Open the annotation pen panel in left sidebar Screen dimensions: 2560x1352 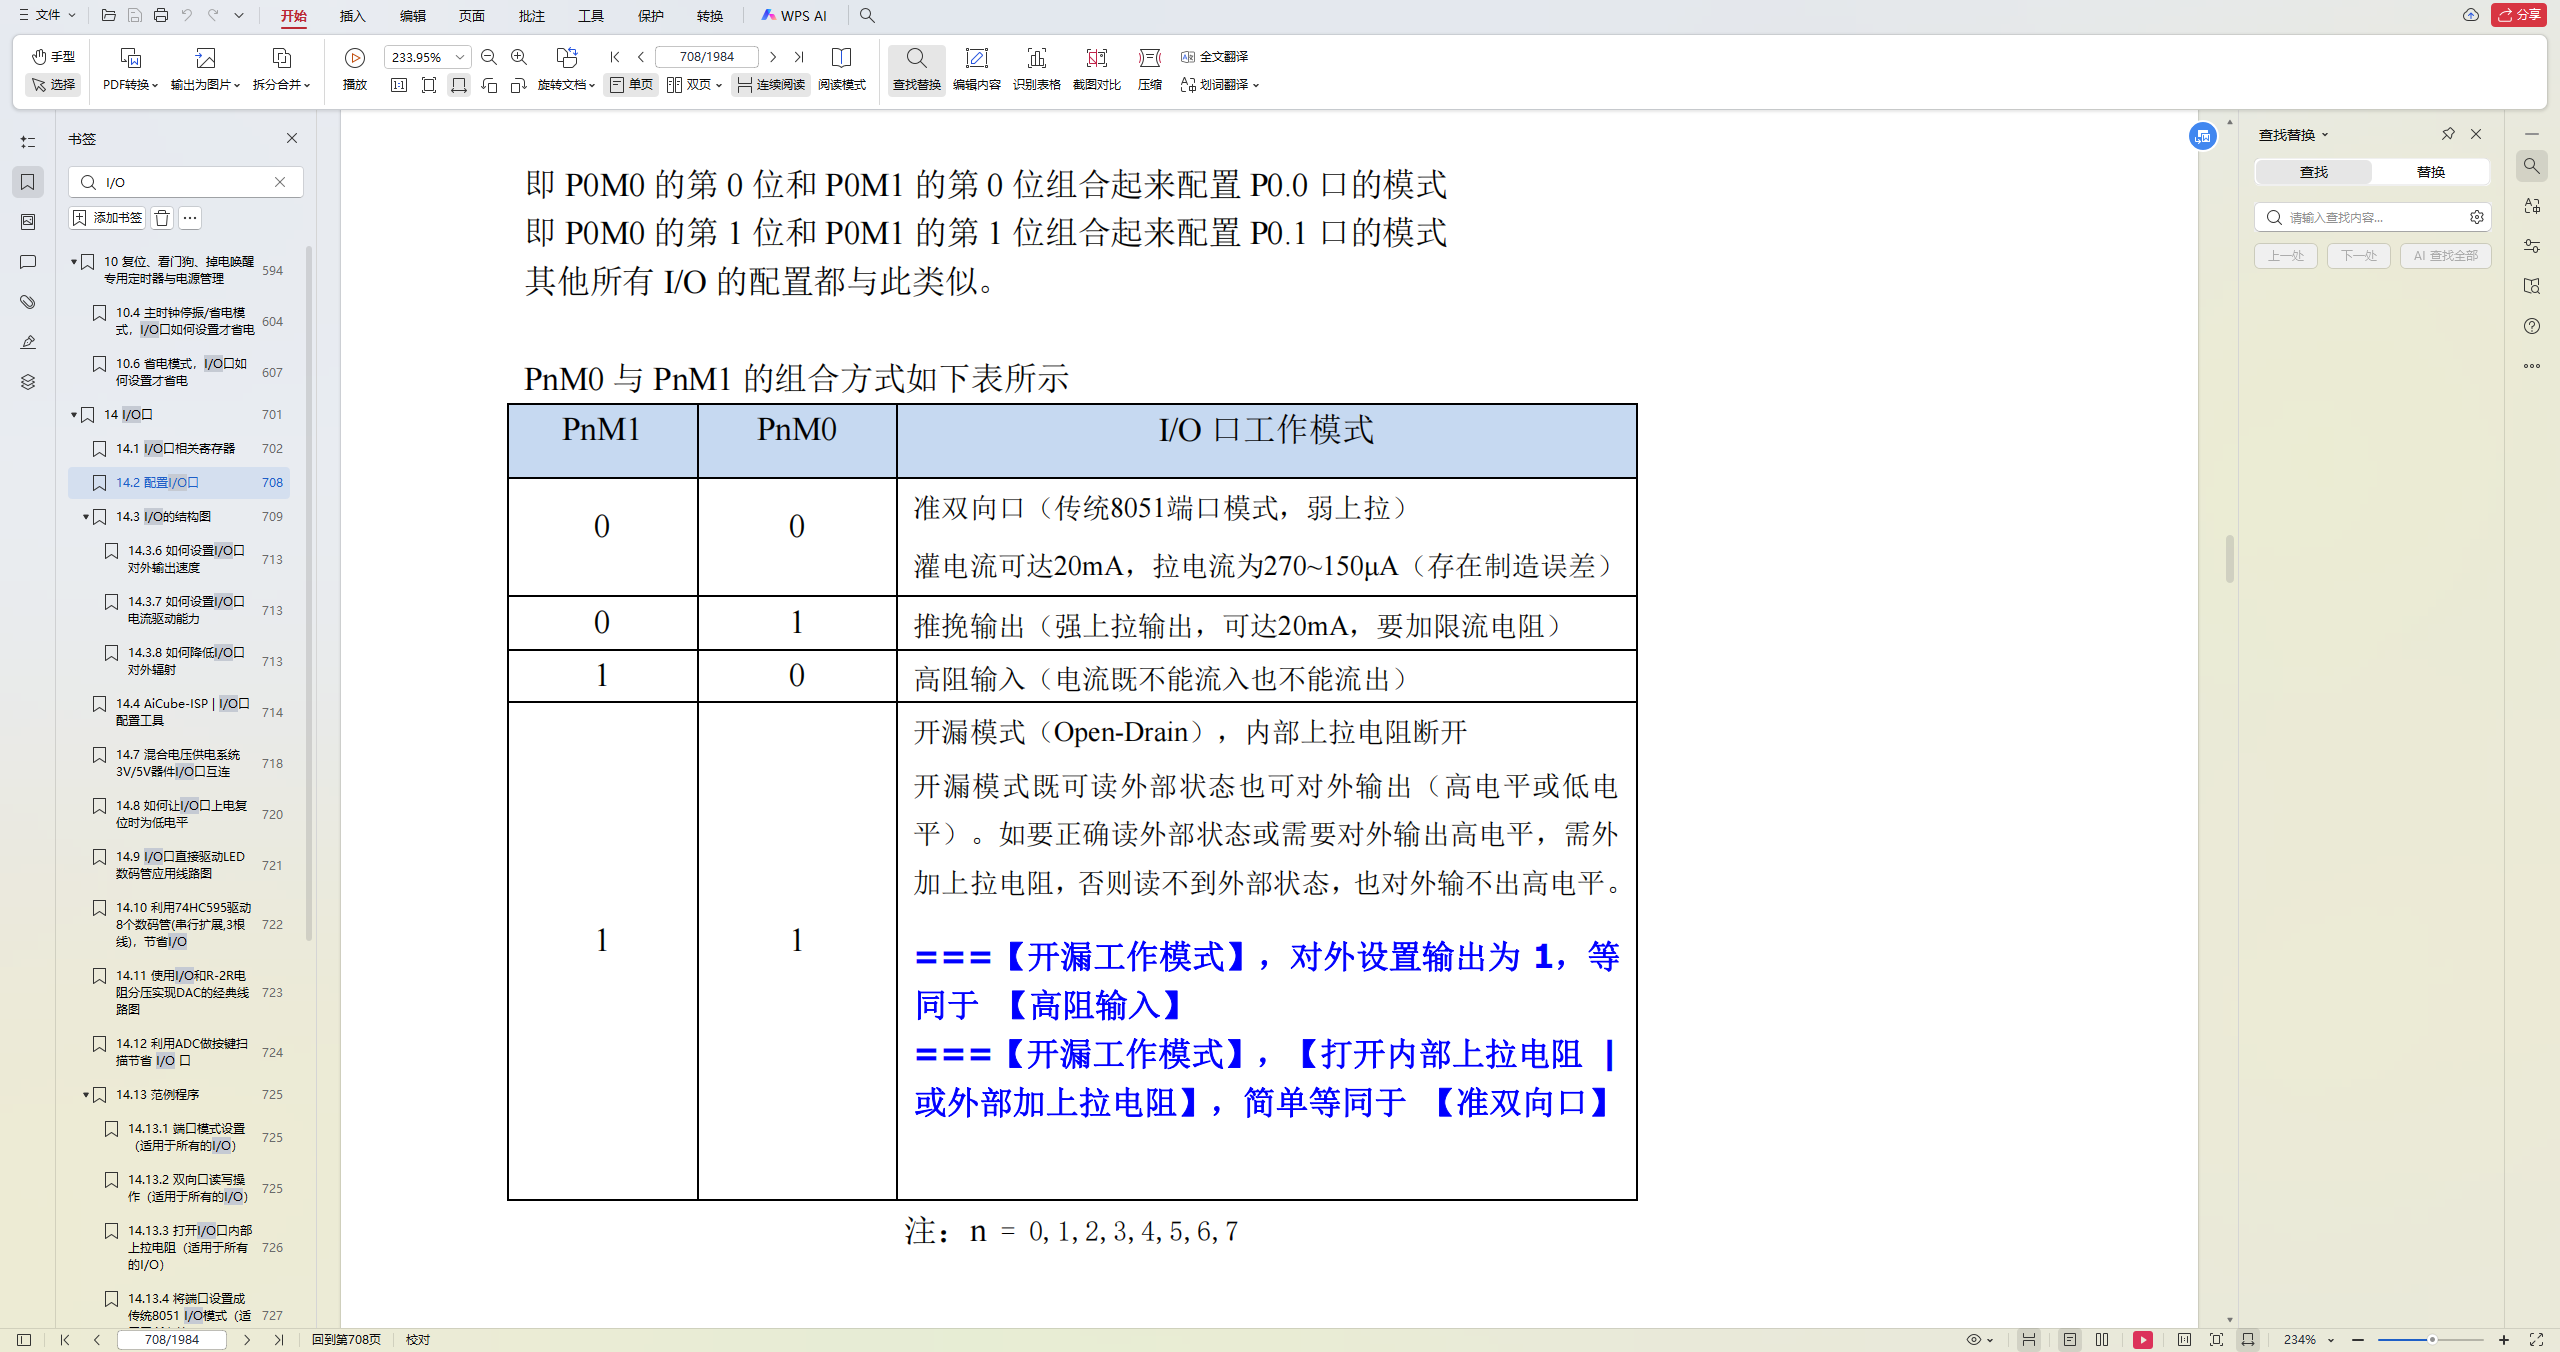coord(27,342)
